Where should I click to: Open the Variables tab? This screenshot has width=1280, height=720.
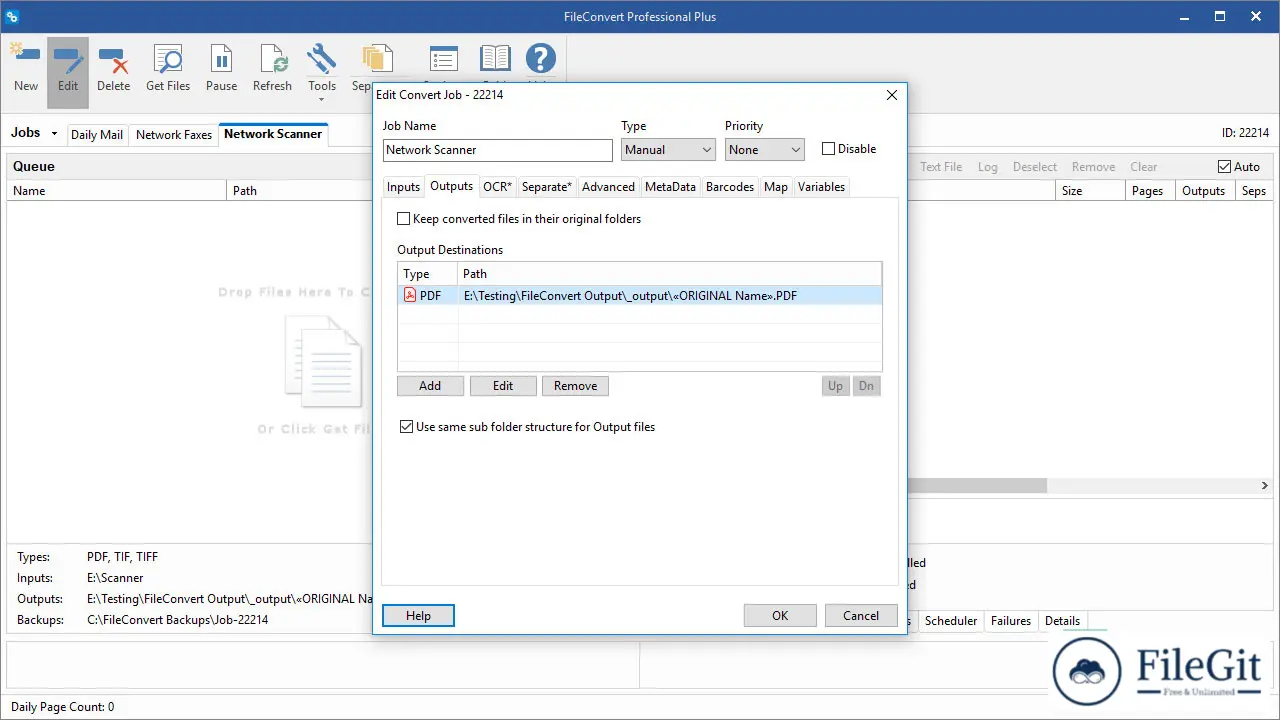(821, 187)
